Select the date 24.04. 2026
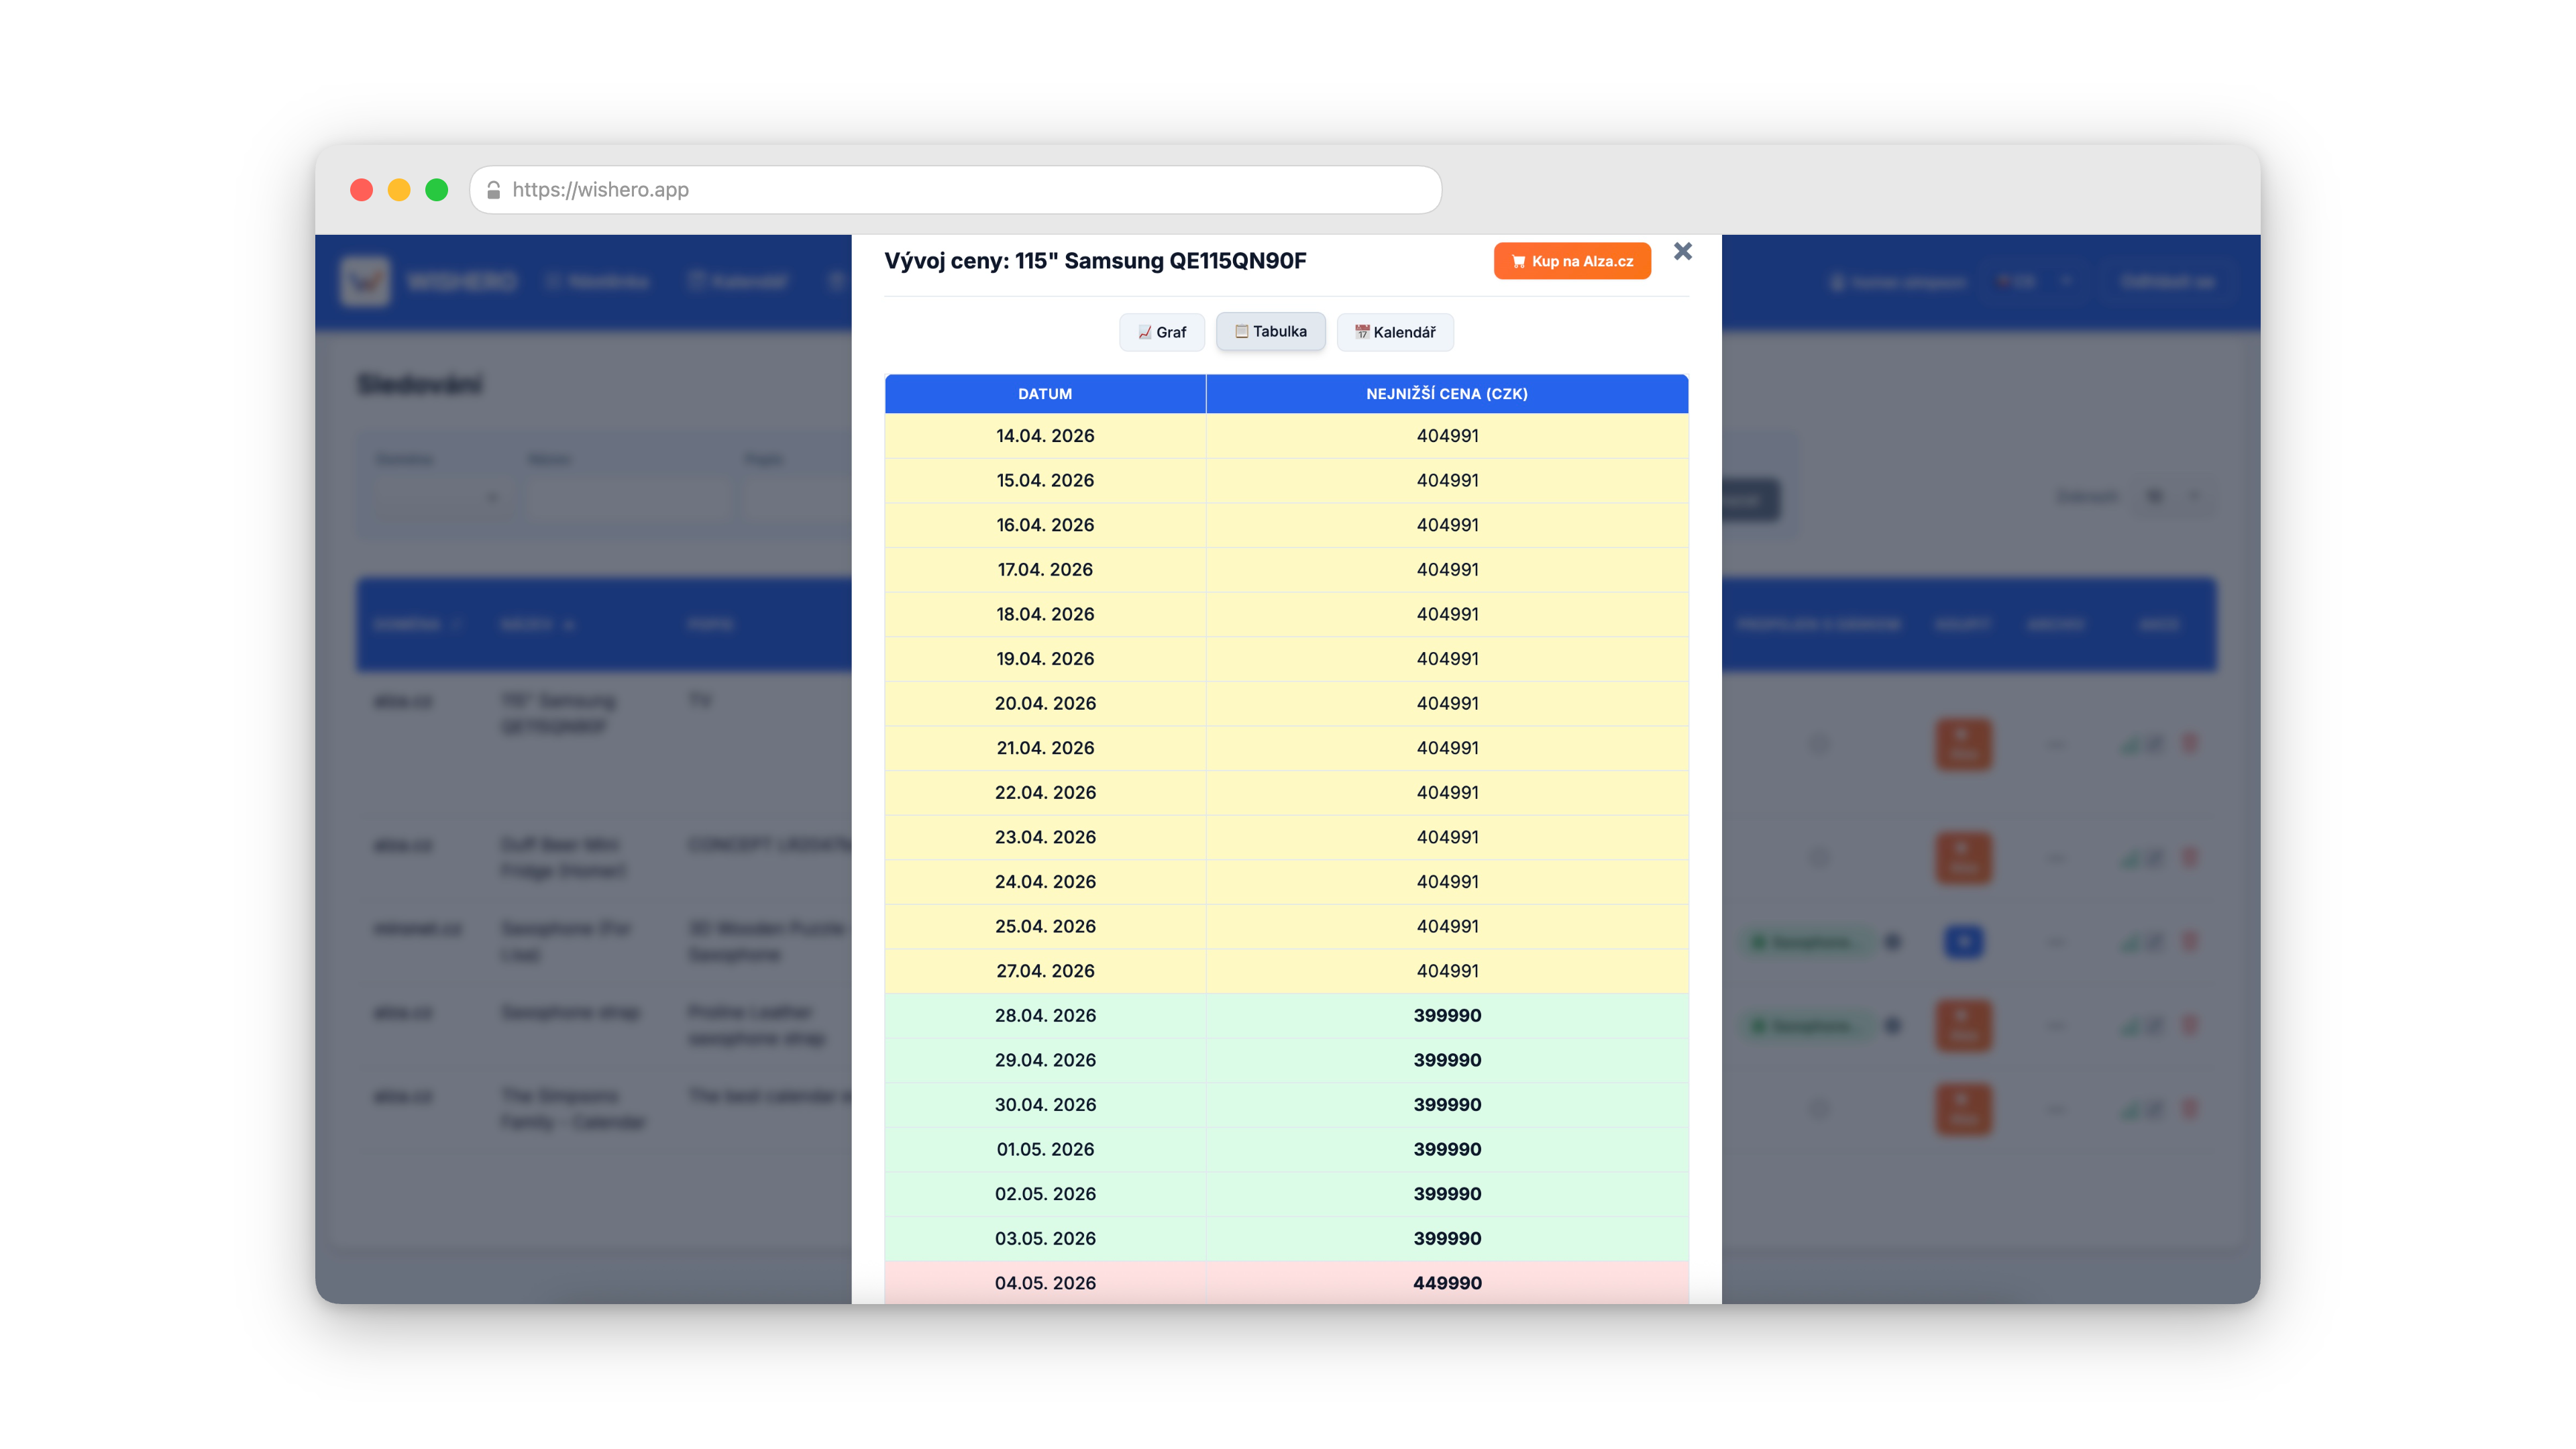The image size is (2576, 1449). tap(1045, 882)
